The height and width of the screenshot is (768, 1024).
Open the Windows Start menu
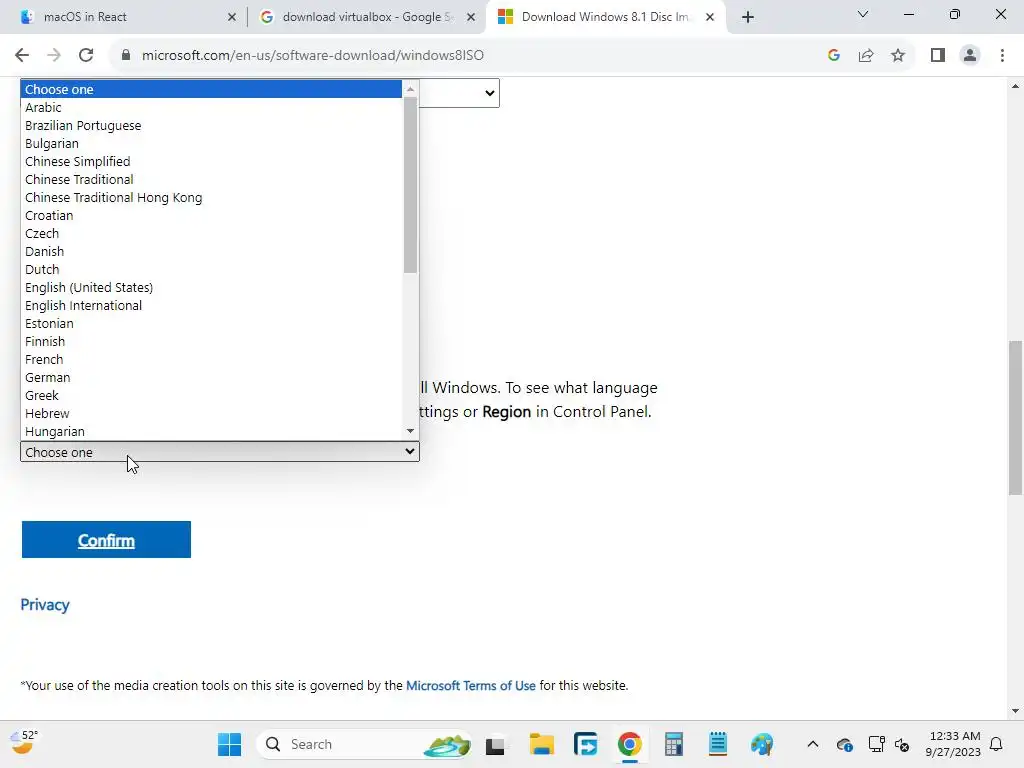point(229,744)
